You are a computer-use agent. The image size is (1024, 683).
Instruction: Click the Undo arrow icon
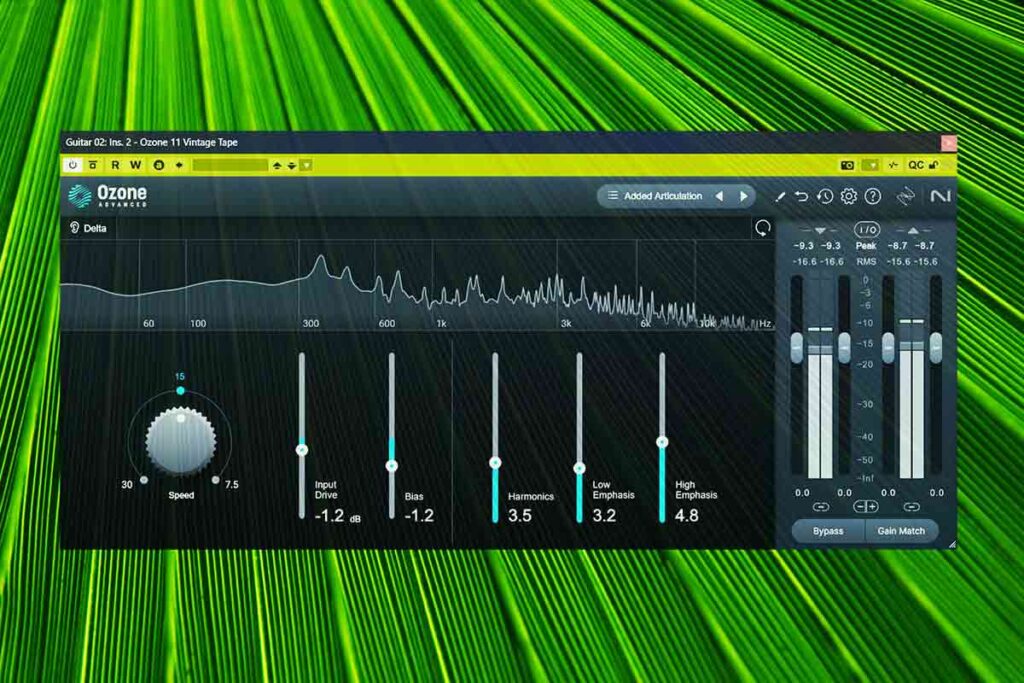coord(801,196)
